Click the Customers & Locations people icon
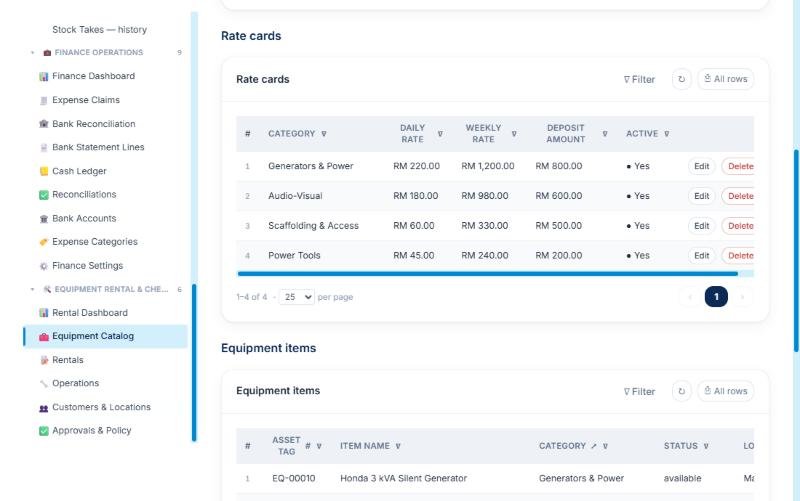The height and width of the screenshot is (501, 800). (44, 408)
